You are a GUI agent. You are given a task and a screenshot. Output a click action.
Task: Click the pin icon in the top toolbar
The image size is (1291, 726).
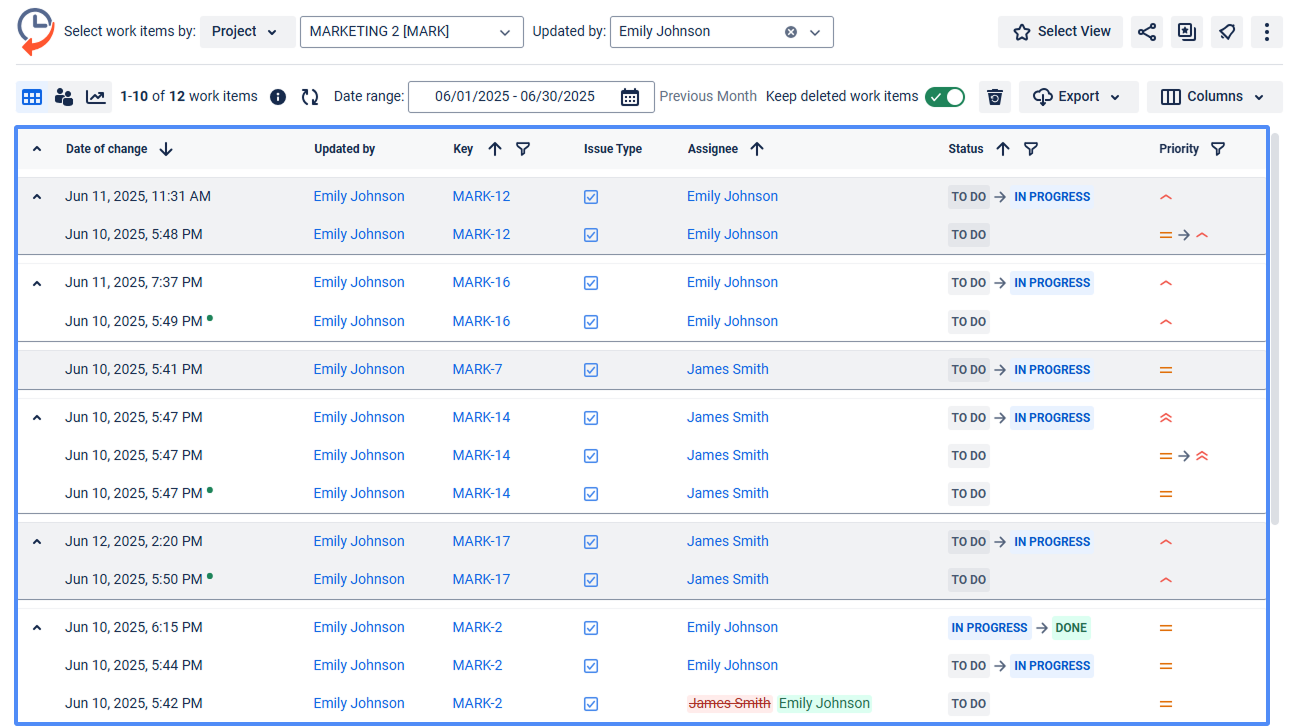coord(1227,32)
